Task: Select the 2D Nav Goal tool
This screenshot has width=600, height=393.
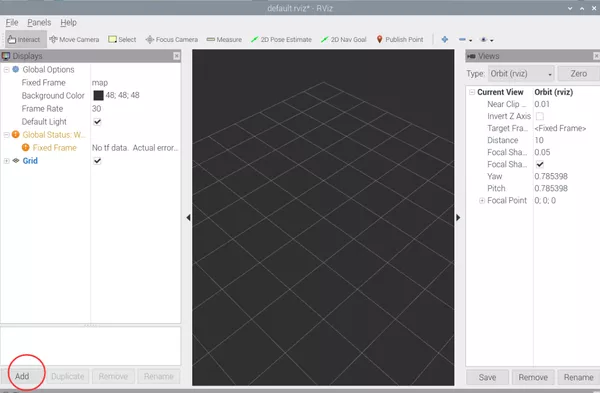Action: [344, 39]
